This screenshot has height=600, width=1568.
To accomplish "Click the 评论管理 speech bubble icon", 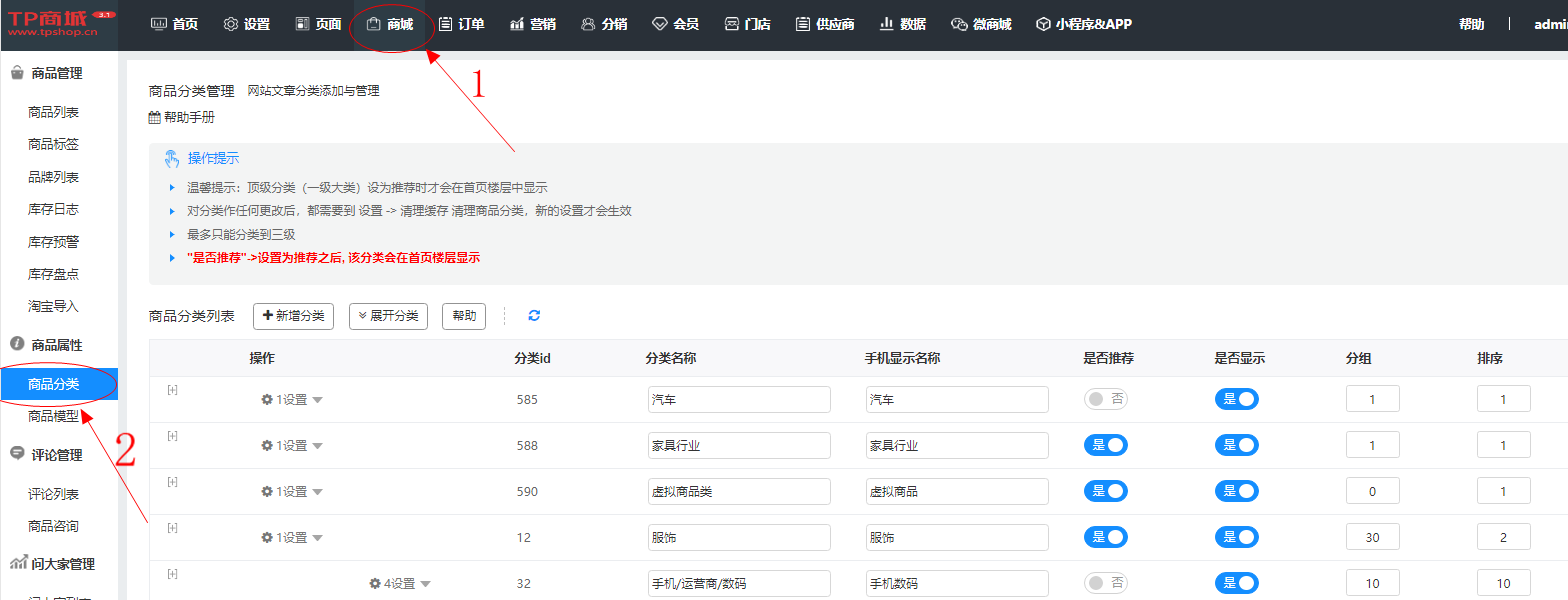I will pos(17,454).
